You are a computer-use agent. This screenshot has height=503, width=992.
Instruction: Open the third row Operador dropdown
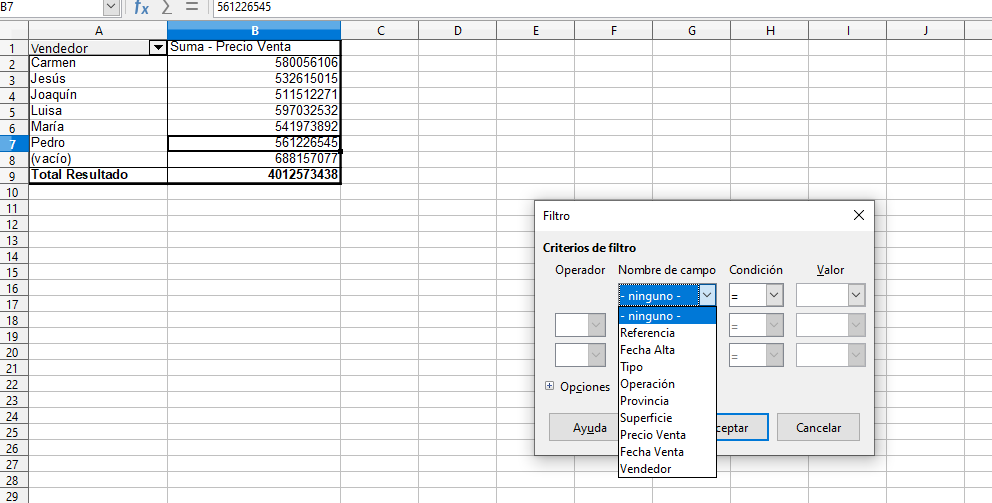coord(597,355)
